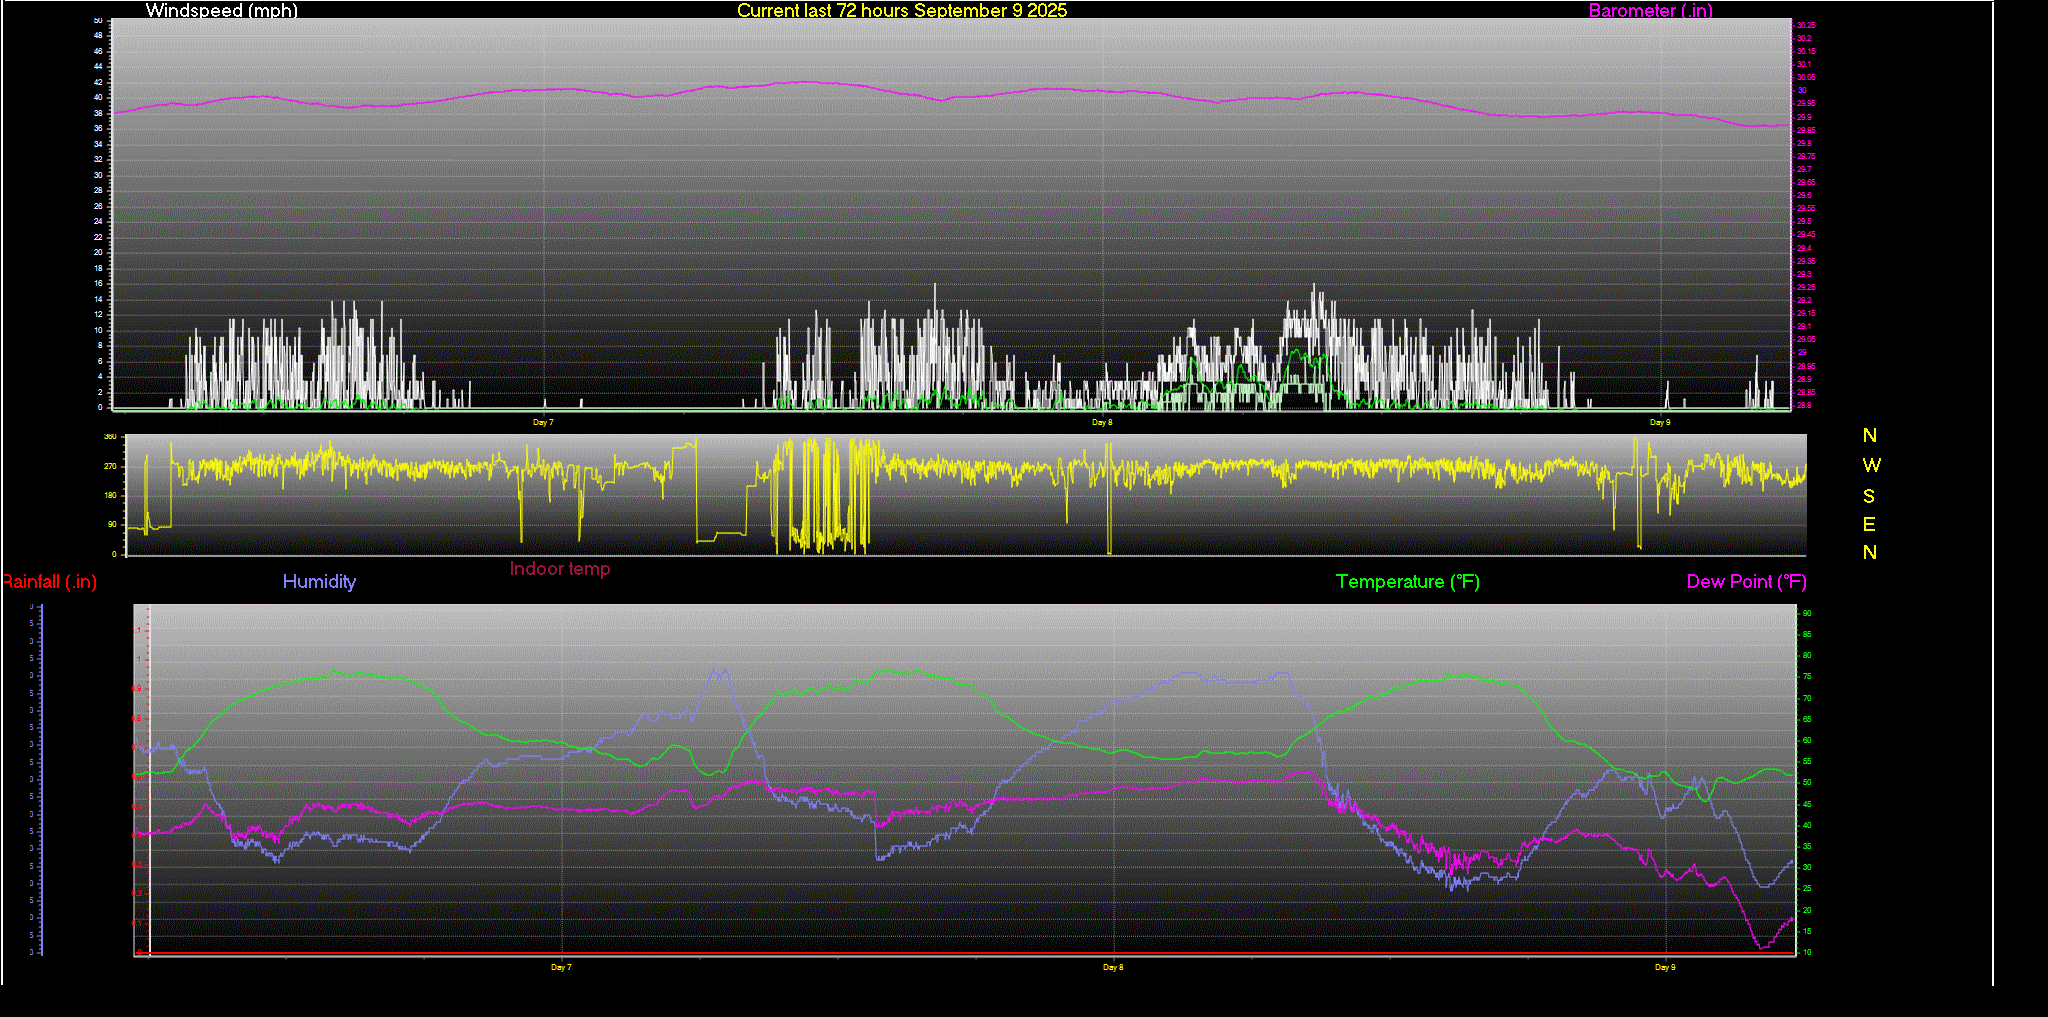Click the '30.25' barometer axis value

click(x=1806, y=25)
